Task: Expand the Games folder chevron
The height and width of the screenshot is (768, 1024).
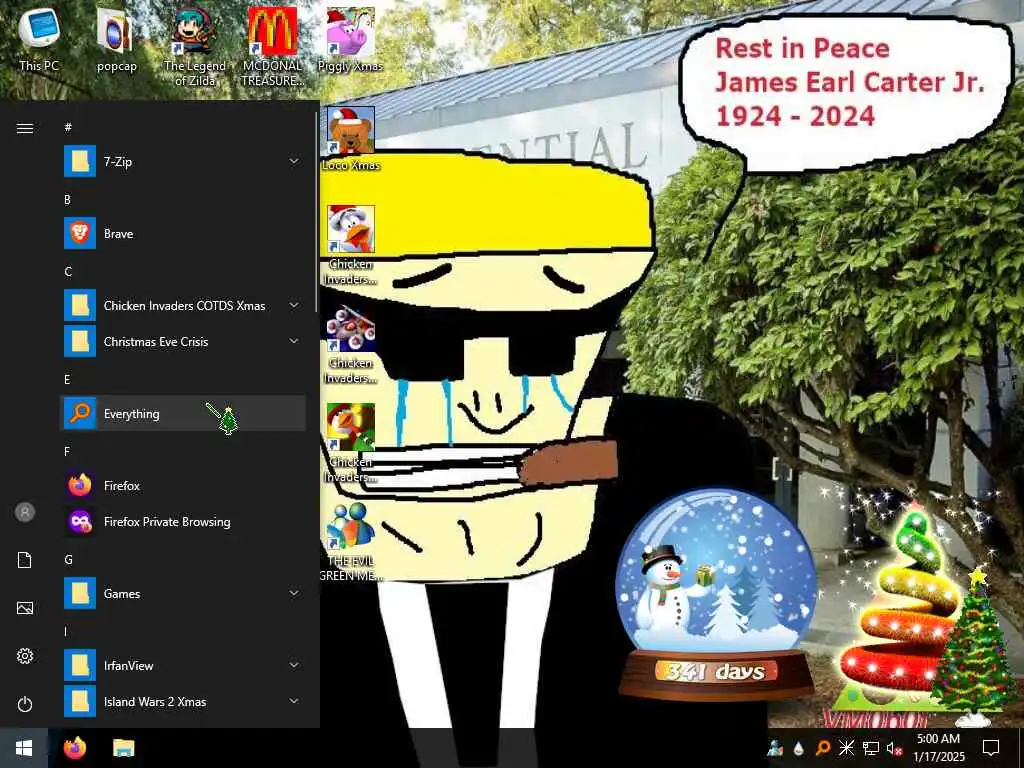Action: (x=294, y=593)
